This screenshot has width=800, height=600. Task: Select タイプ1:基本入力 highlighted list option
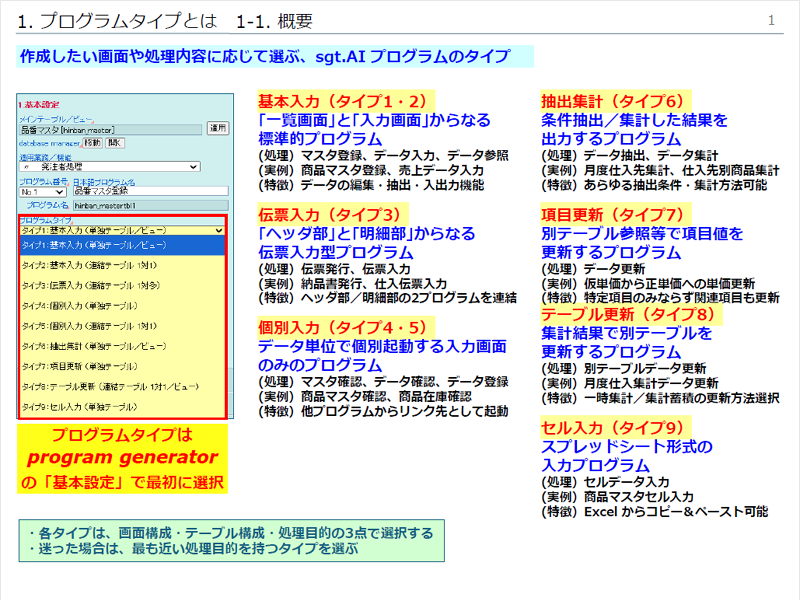click(122, 245)
